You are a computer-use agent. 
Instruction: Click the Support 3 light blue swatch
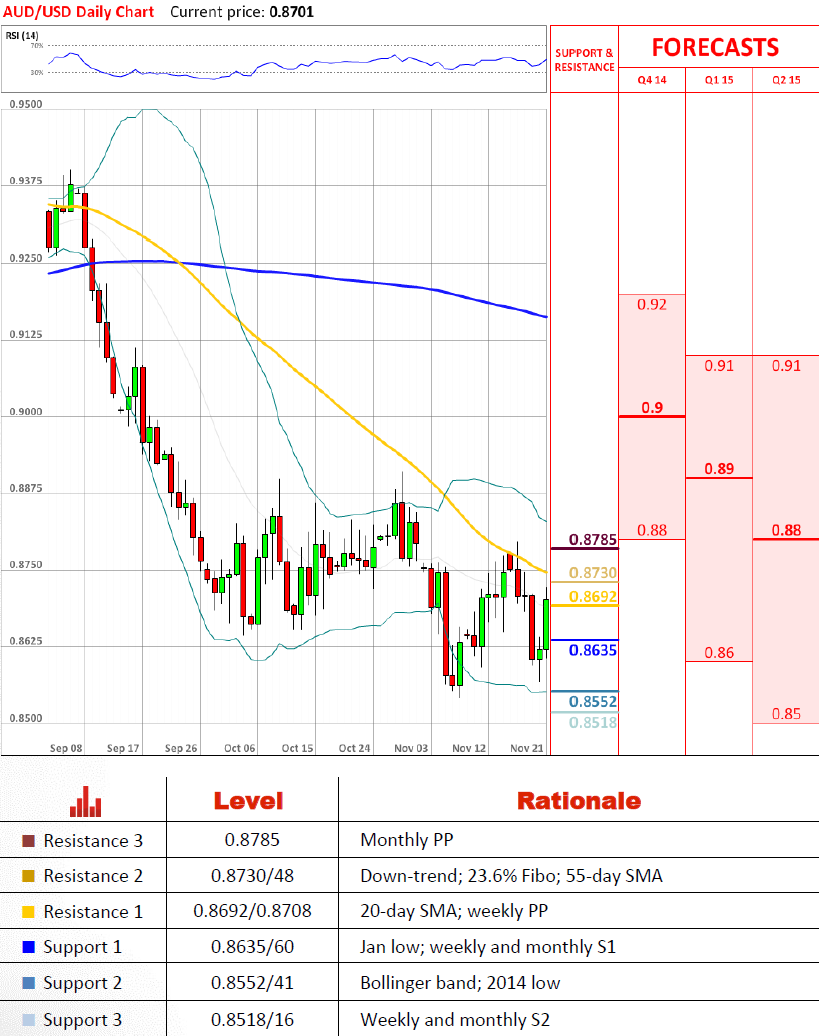click(x=28, y=1019)
